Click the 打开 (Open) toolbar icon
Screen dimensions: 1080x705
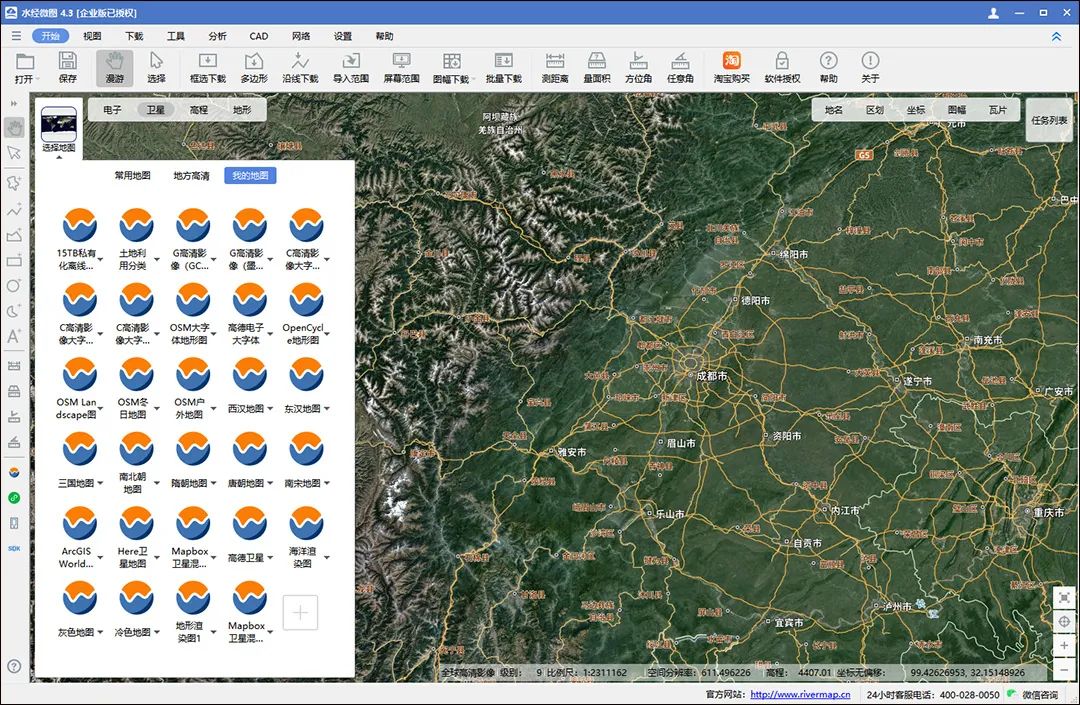coord(25,67)
